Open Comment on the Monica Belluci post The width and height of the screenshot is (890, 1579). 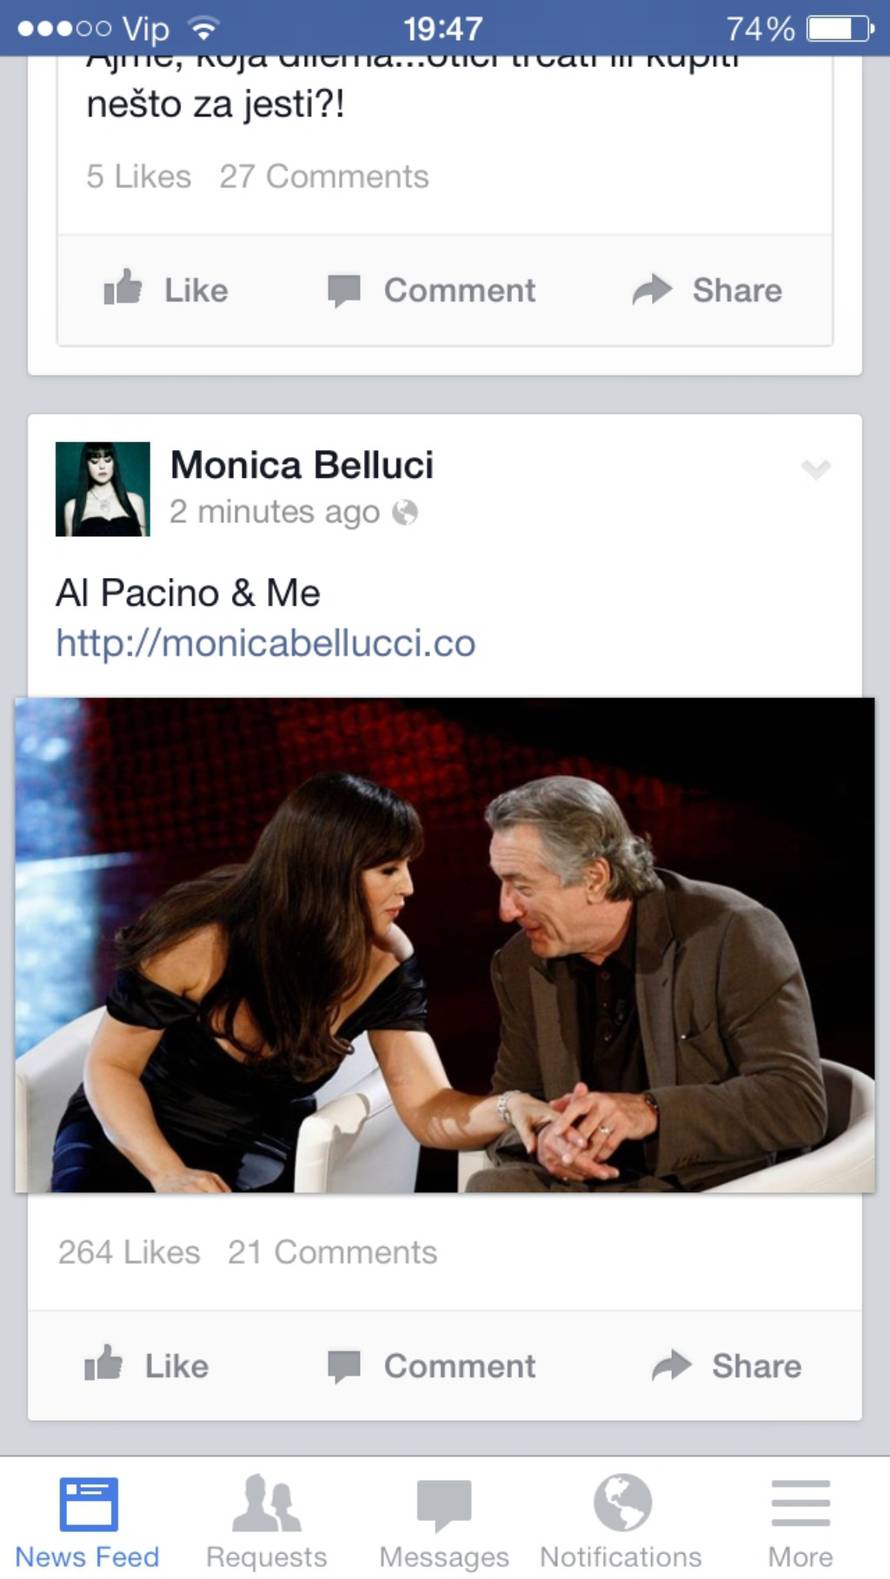(x=431, y=1366)
